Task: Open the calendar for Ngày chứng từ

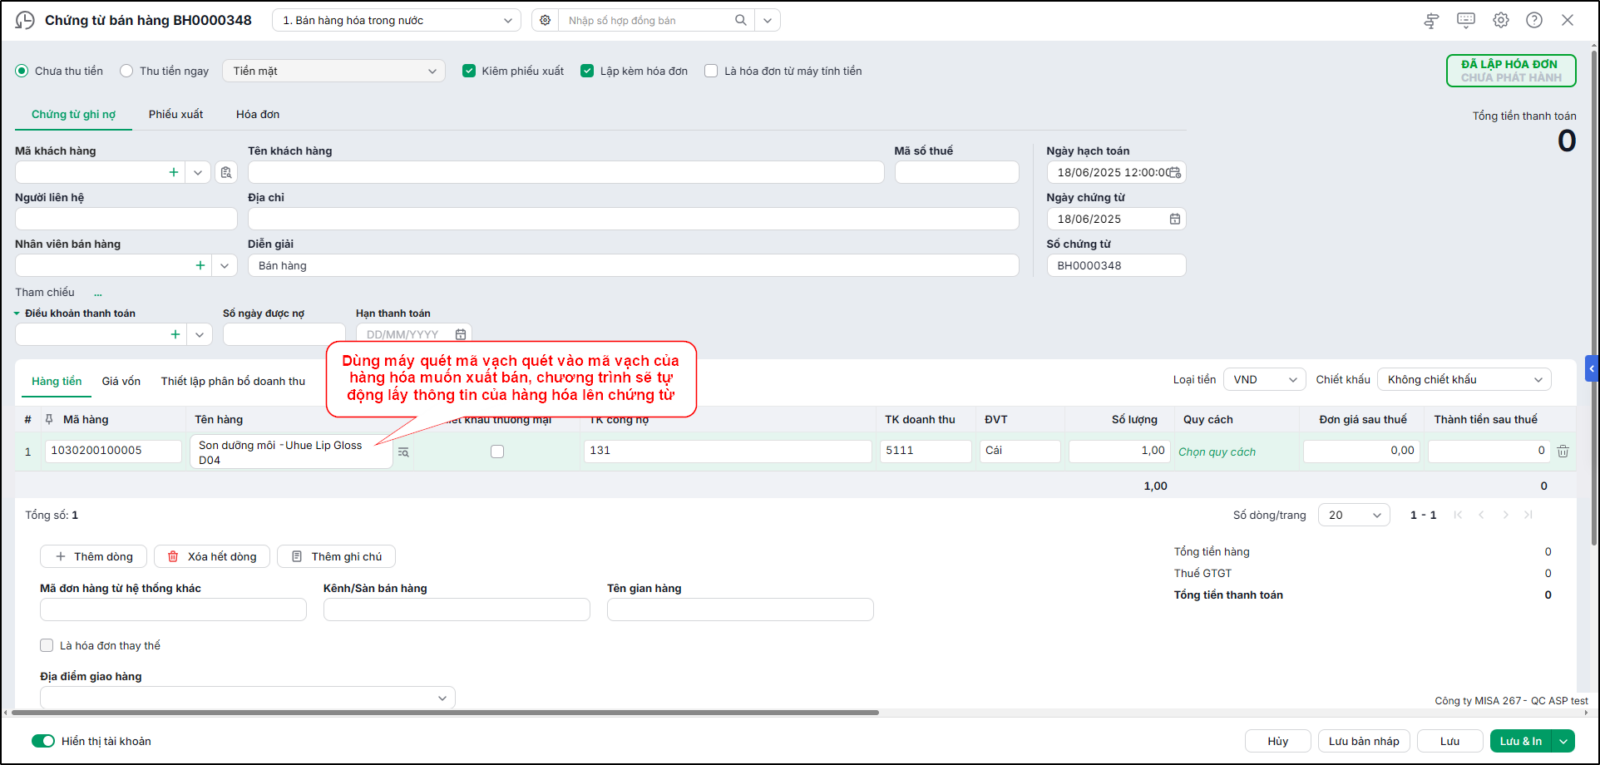Action: click(x=1175, y=219)
